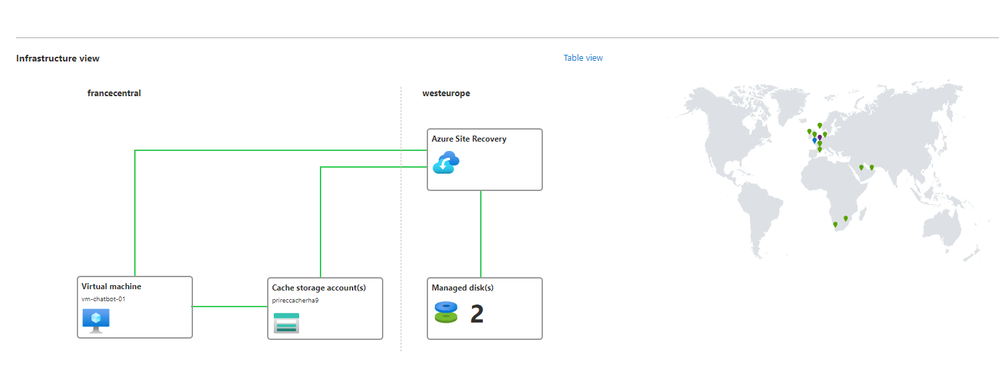This screenshot has width=999, height=366.
Task: Click the prireccacherha9 storage account name
Action: pyautogui.click(x=295, y=300)
